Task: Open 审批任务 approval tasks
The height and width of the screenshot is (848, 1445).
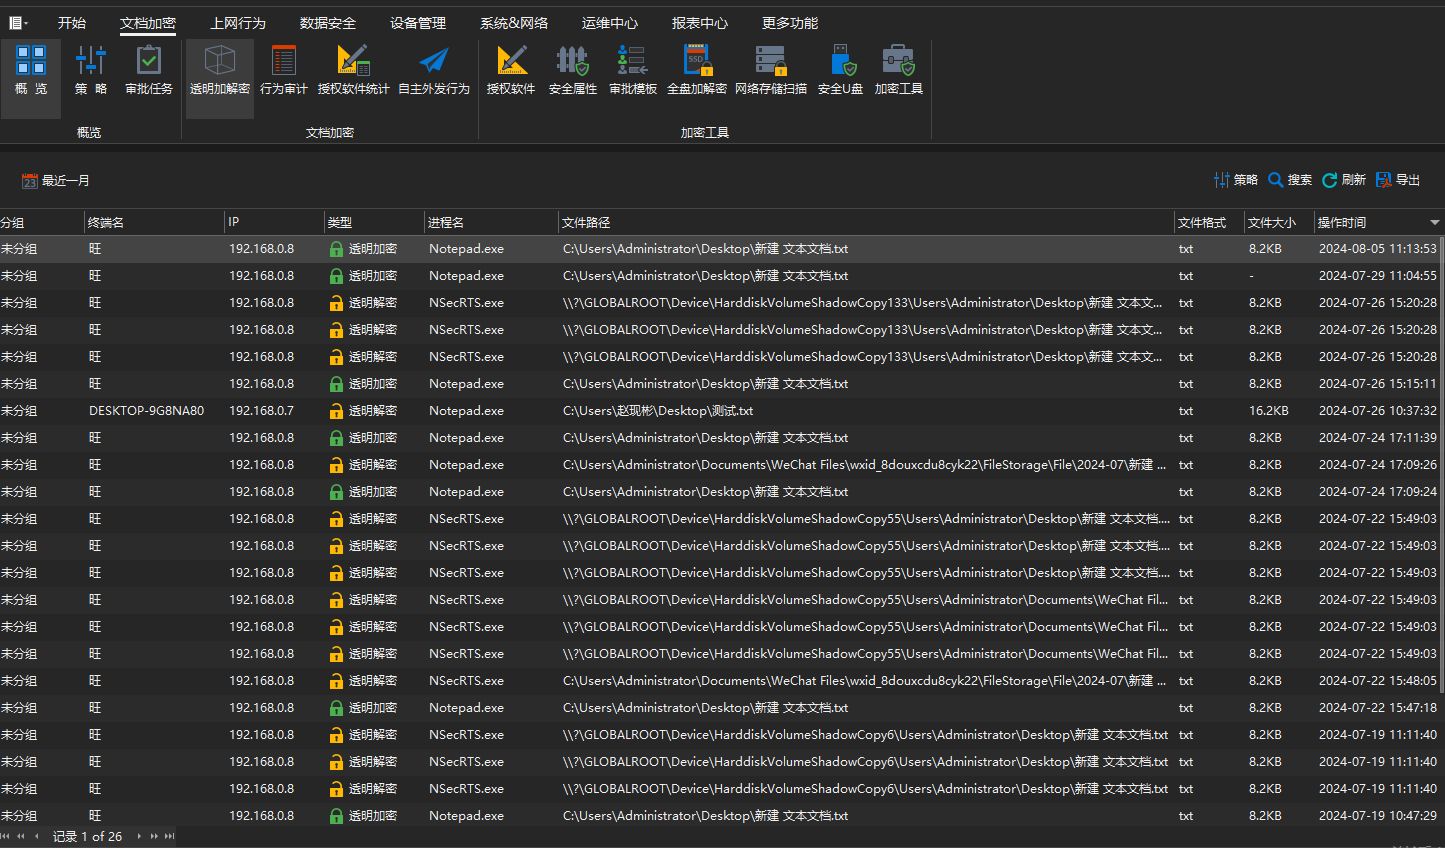Action: click(x=149, y=70)
